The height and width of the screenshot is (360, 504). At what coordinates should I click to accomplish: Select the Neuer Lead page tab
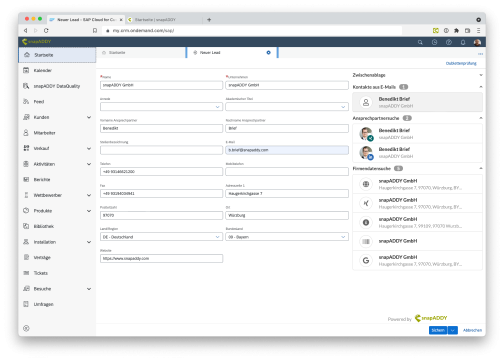point(232,53)
